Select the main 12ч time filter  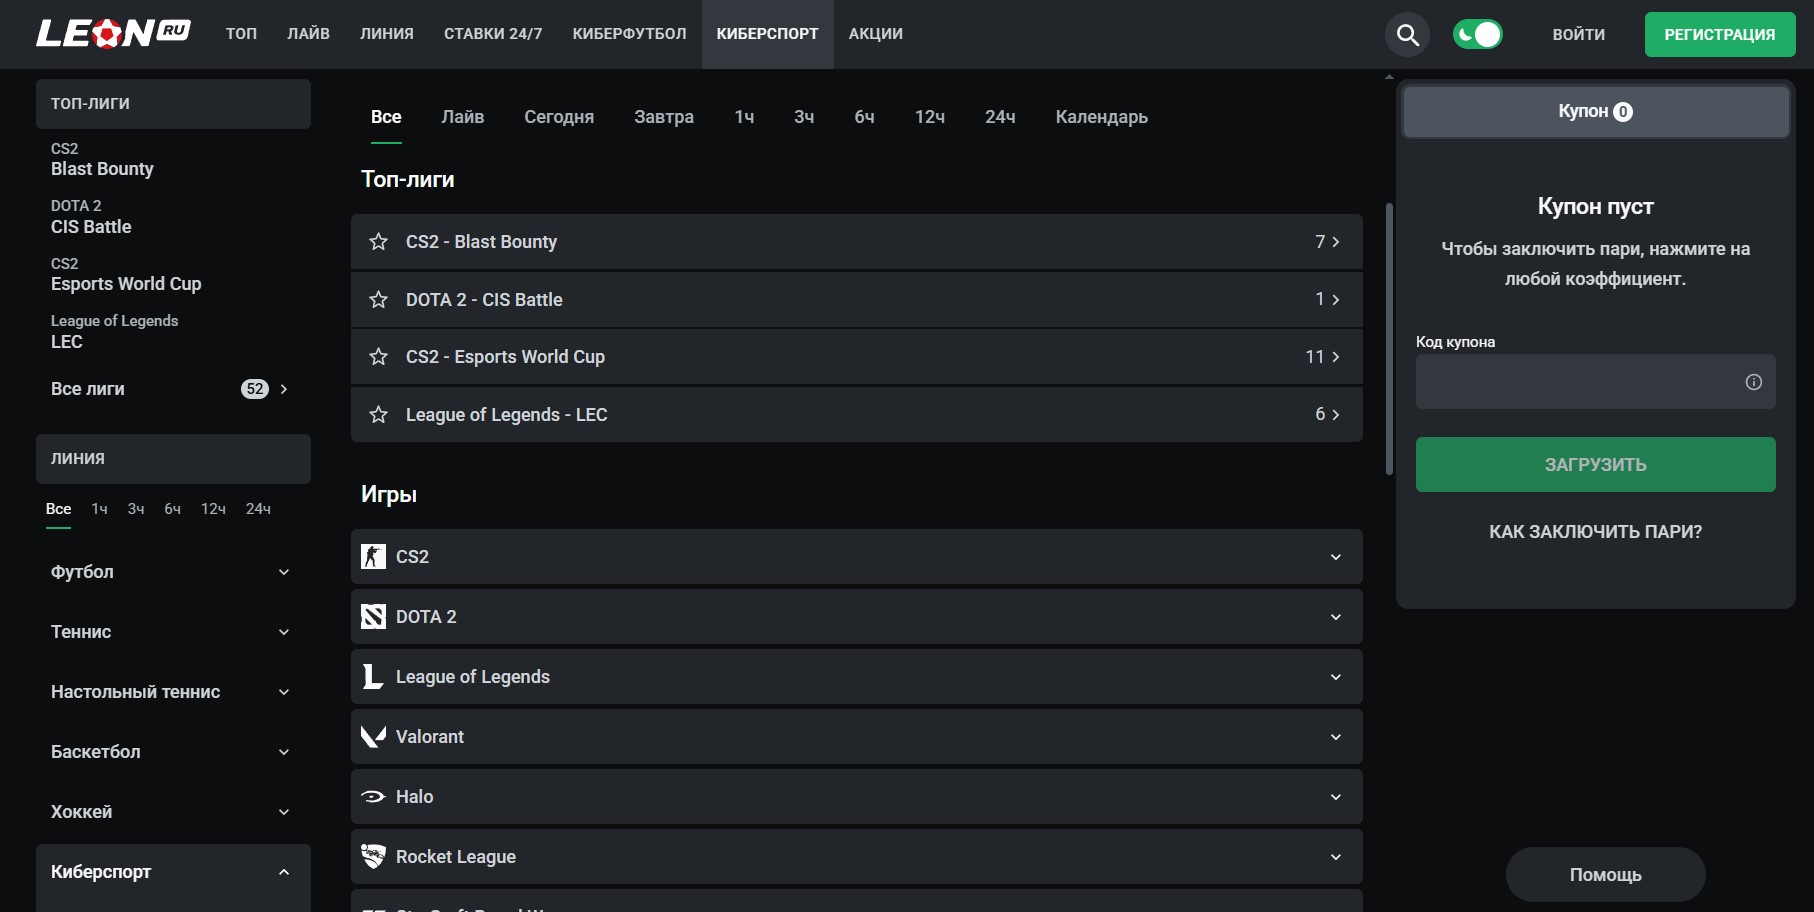point(930,117)
